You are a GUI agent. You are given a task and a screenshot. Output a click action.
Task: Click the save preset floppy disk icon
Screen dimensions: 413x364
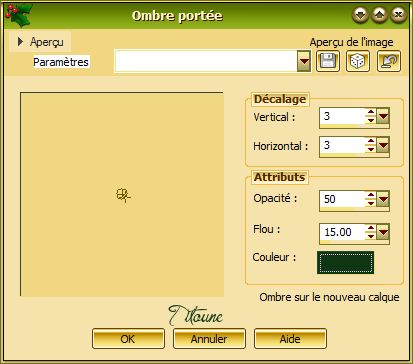click(328, 61)
